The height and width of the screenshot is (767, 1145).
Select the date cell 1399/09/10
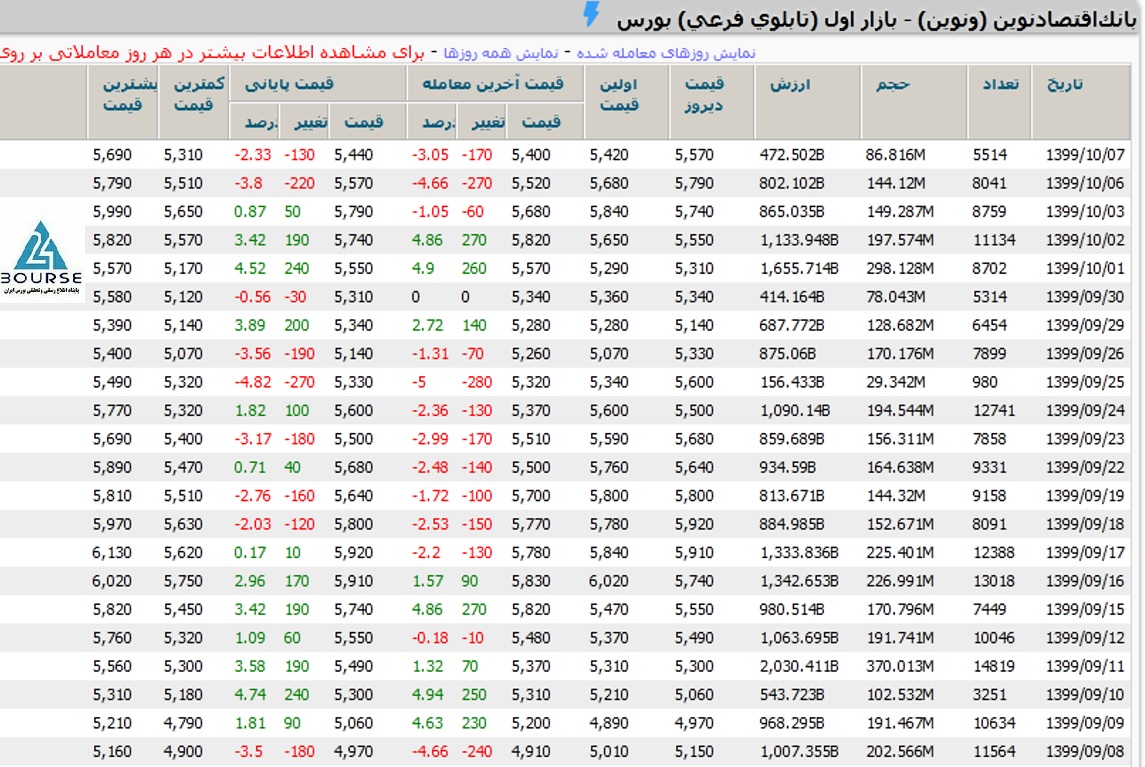pyautogui.click(x=1085, y=695)
